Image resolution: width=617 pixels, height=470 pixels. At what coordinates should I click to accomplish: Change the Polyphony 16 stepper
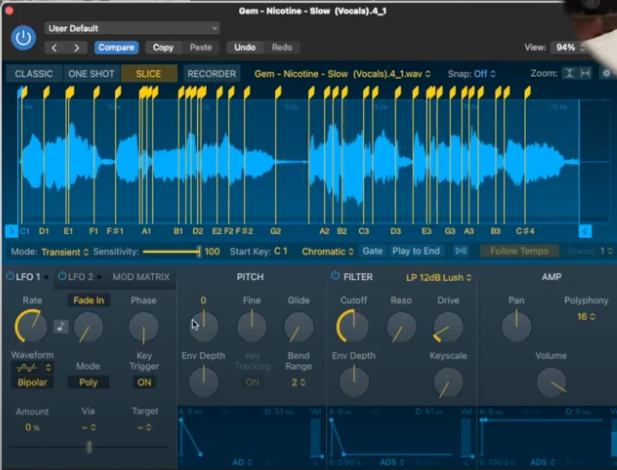586,316
